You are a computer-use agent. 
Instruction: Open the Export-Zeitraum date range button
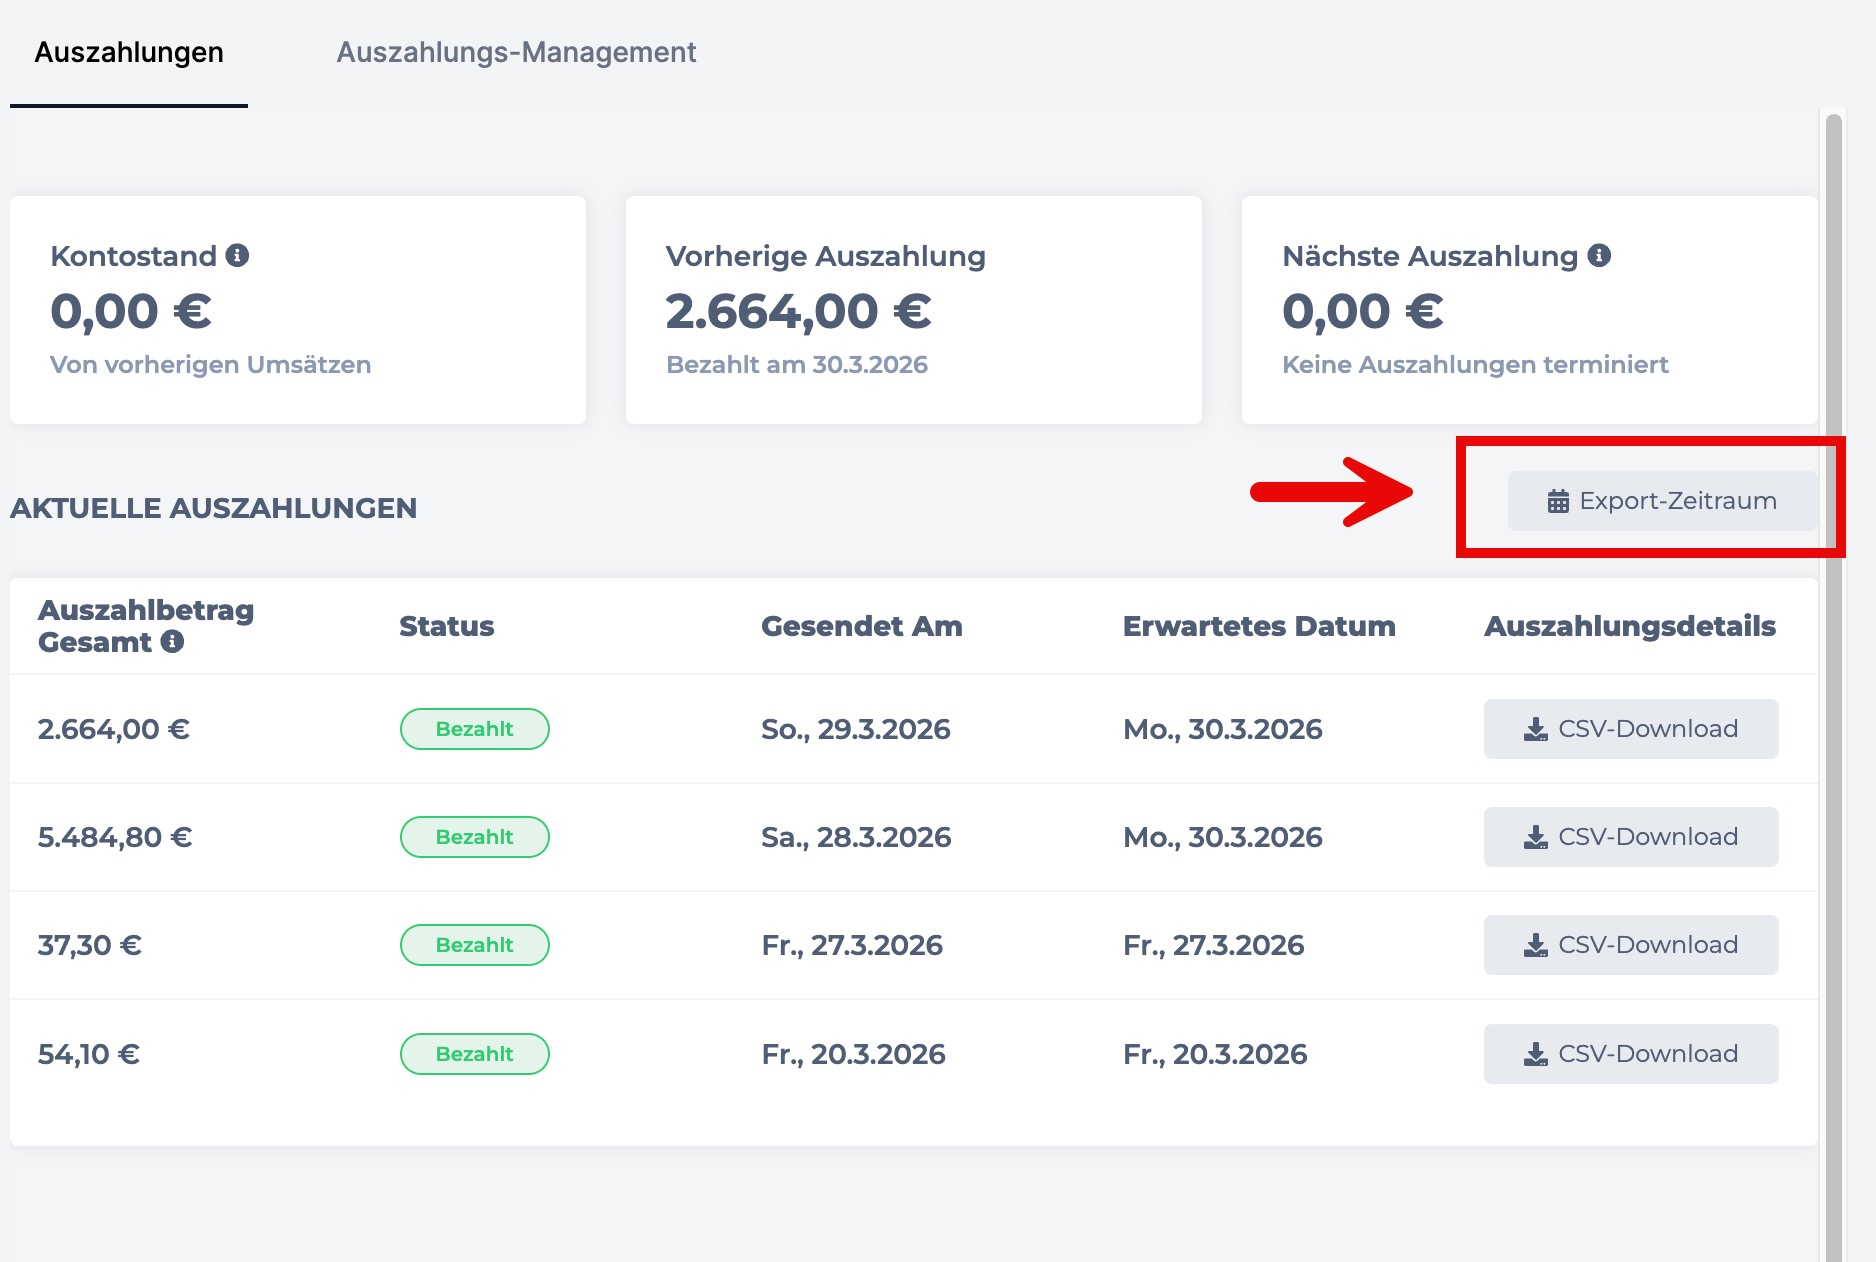click(x=1662, y=501)
